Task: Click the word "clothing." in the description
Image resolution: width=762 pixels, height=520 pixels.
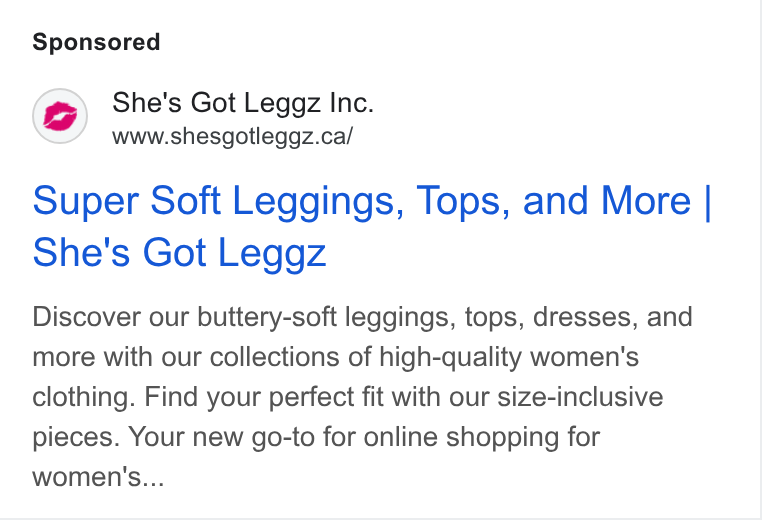Action: (x=84, y=397)
